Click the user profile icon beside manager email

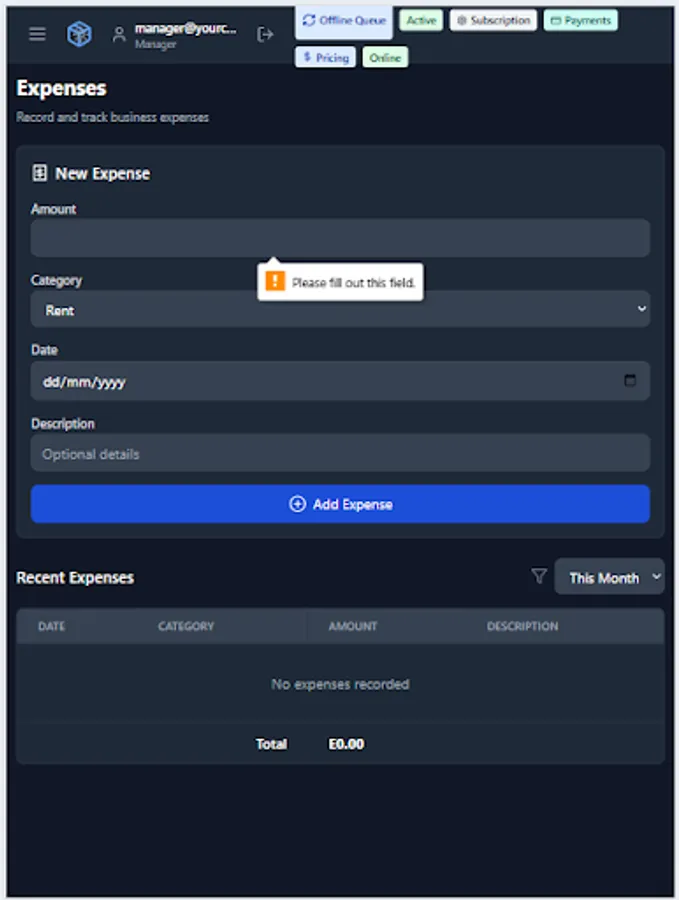pyautogui.click(x=118, y=33)
